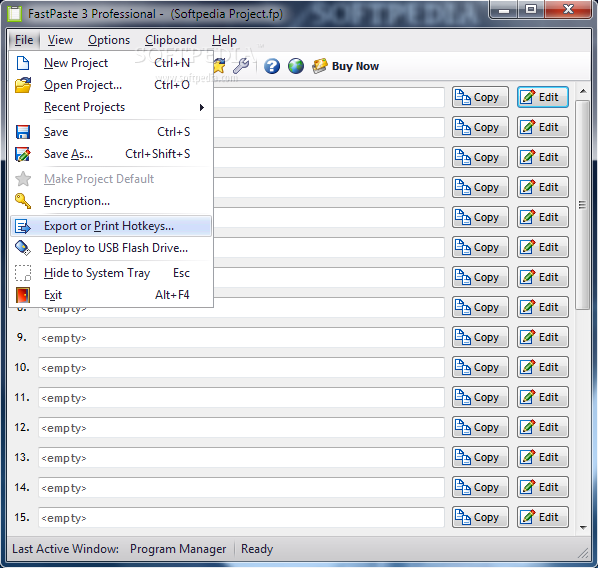Image resolution: width=598 pixels, height=568 pixels.
Task: Click the Hide to System Tray icon
Action: [23, 273]
